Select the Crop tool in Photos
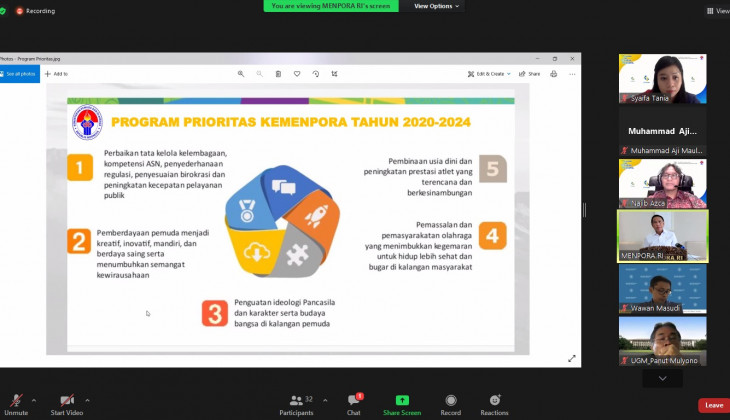 point(334,74)
